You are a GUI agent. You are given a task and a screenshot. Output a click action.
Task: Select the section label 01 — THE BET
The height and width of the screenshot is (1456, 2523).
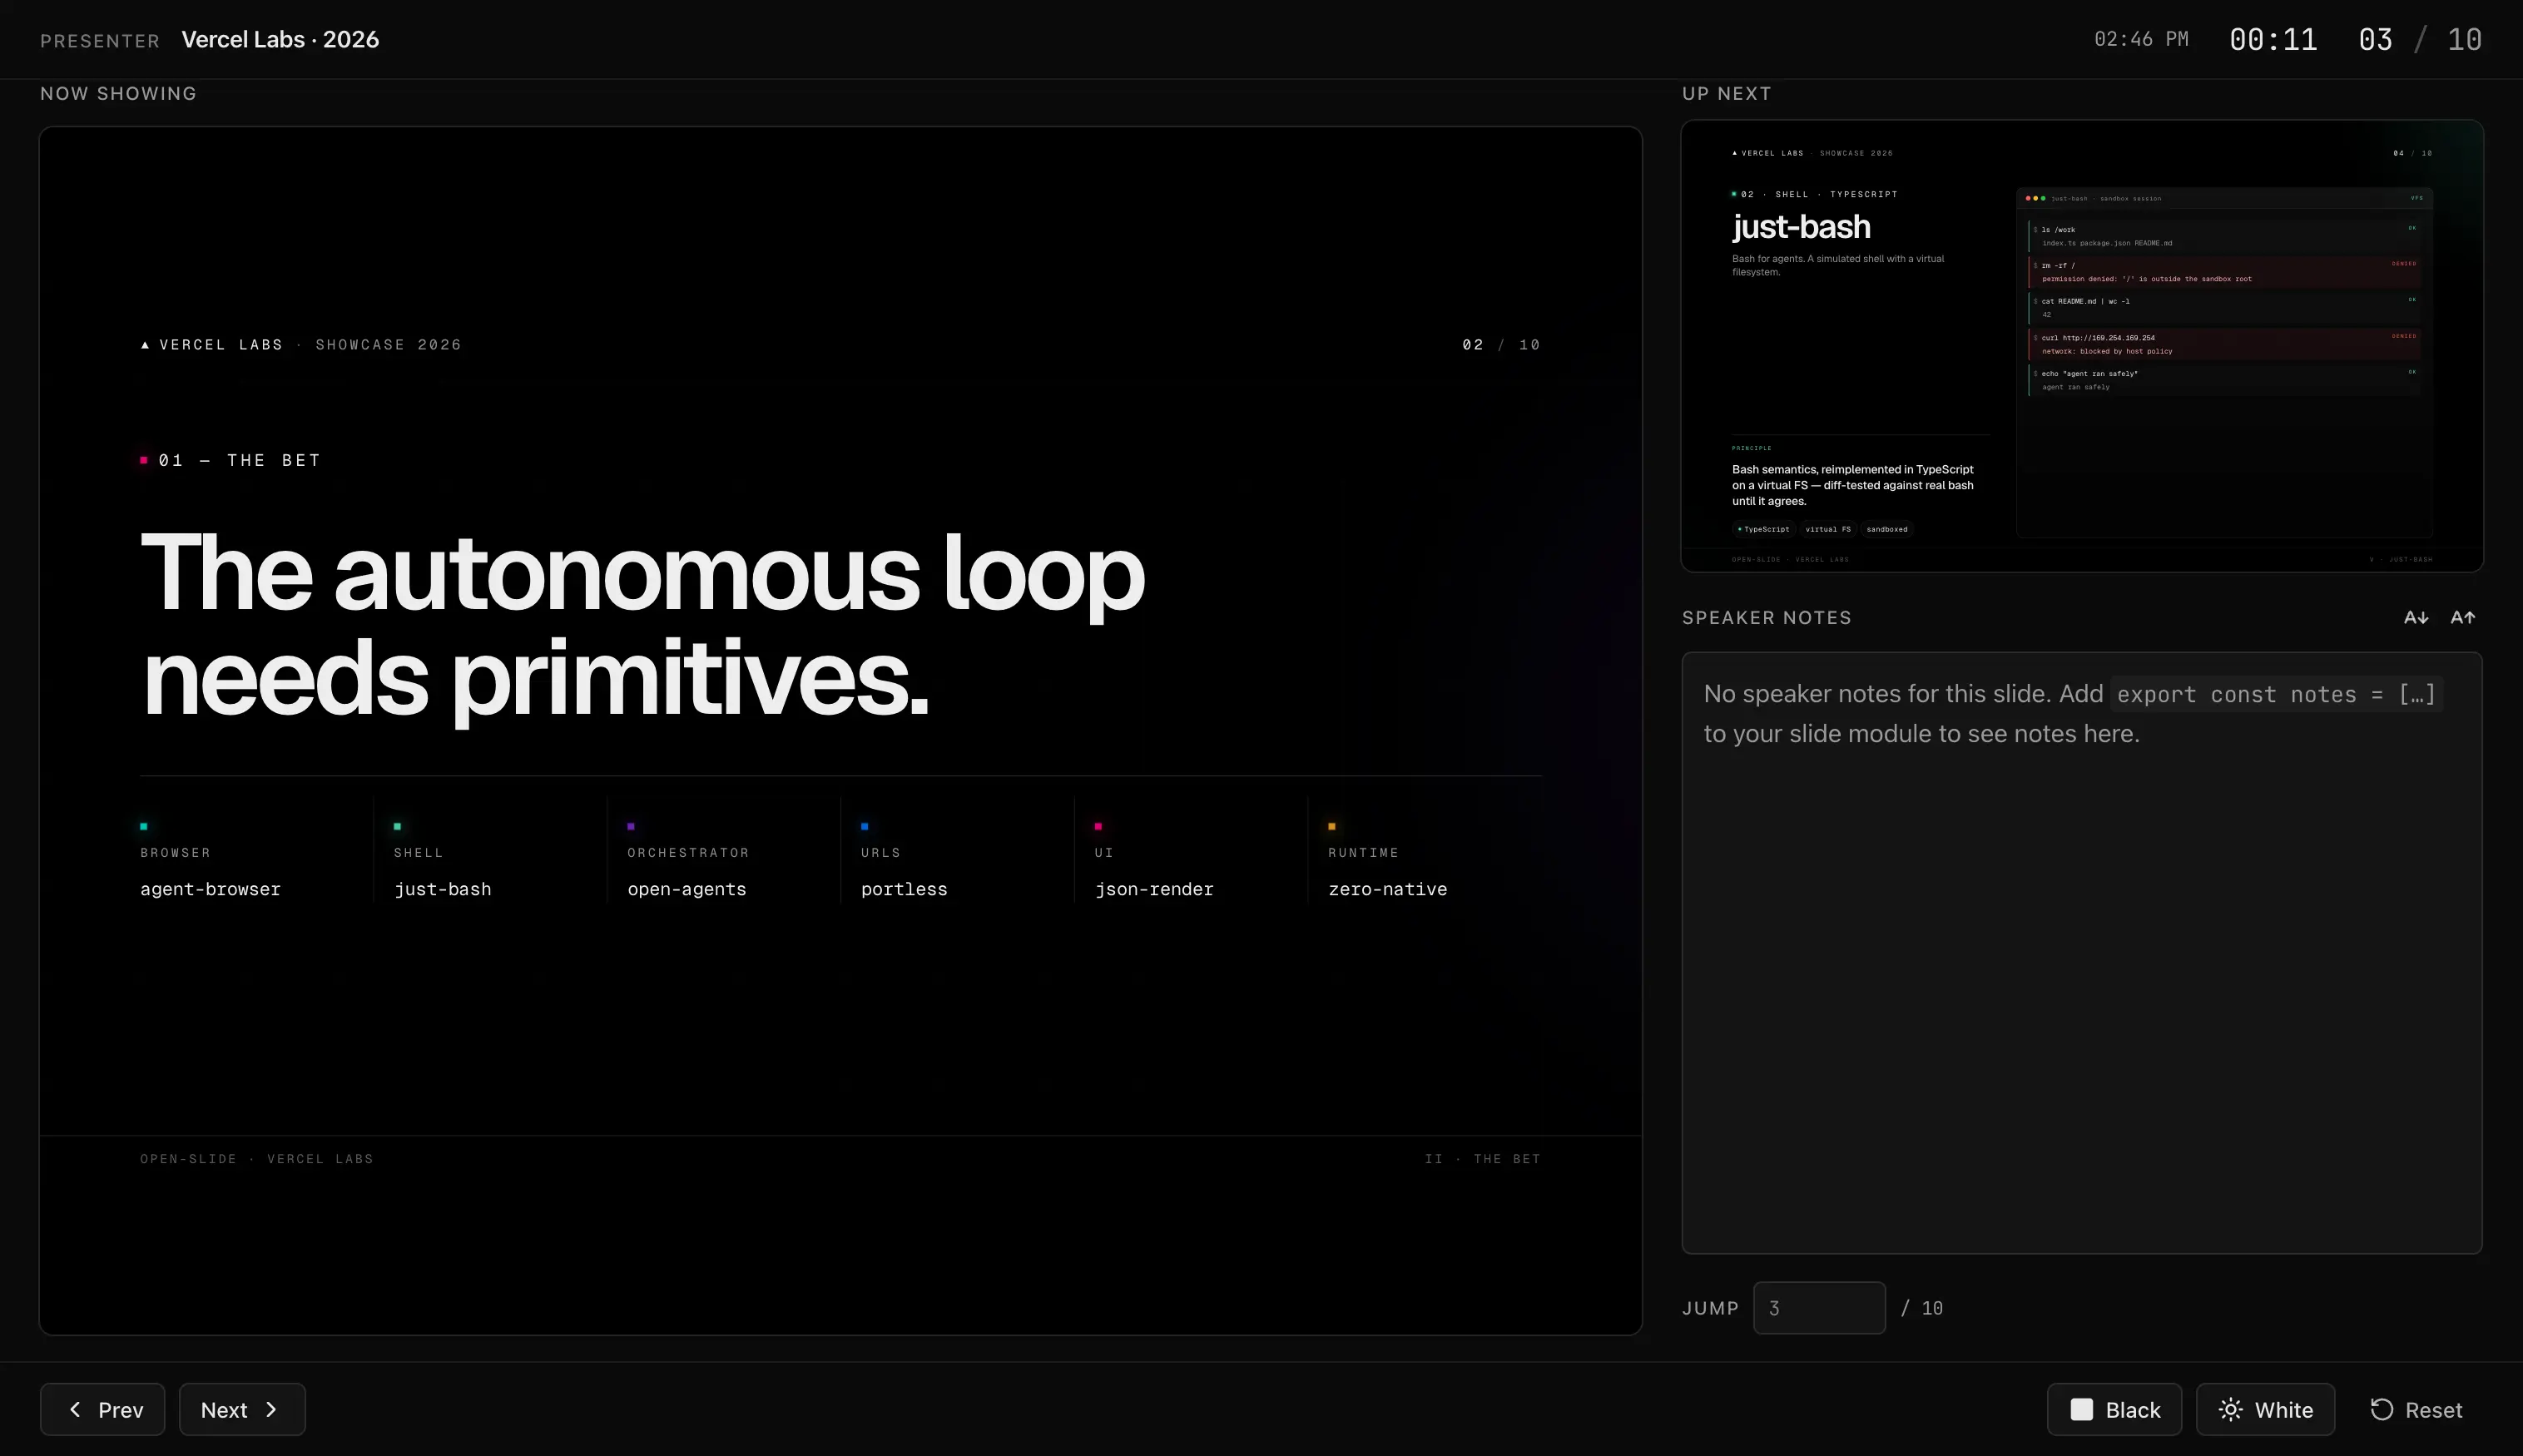(x=239, y=460)
